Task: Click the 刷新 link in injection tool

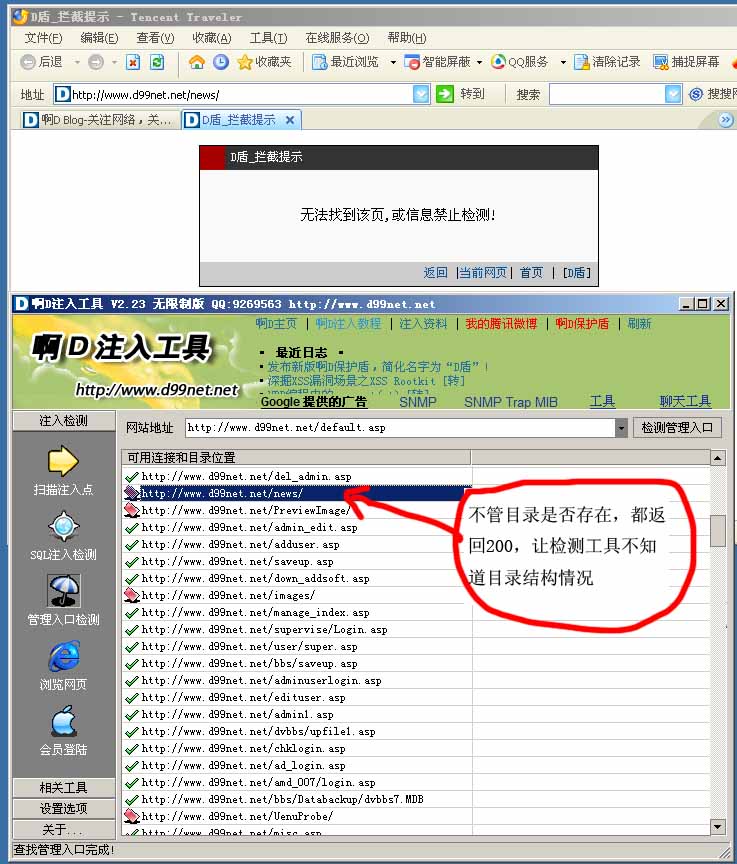Action: (640, 323)
